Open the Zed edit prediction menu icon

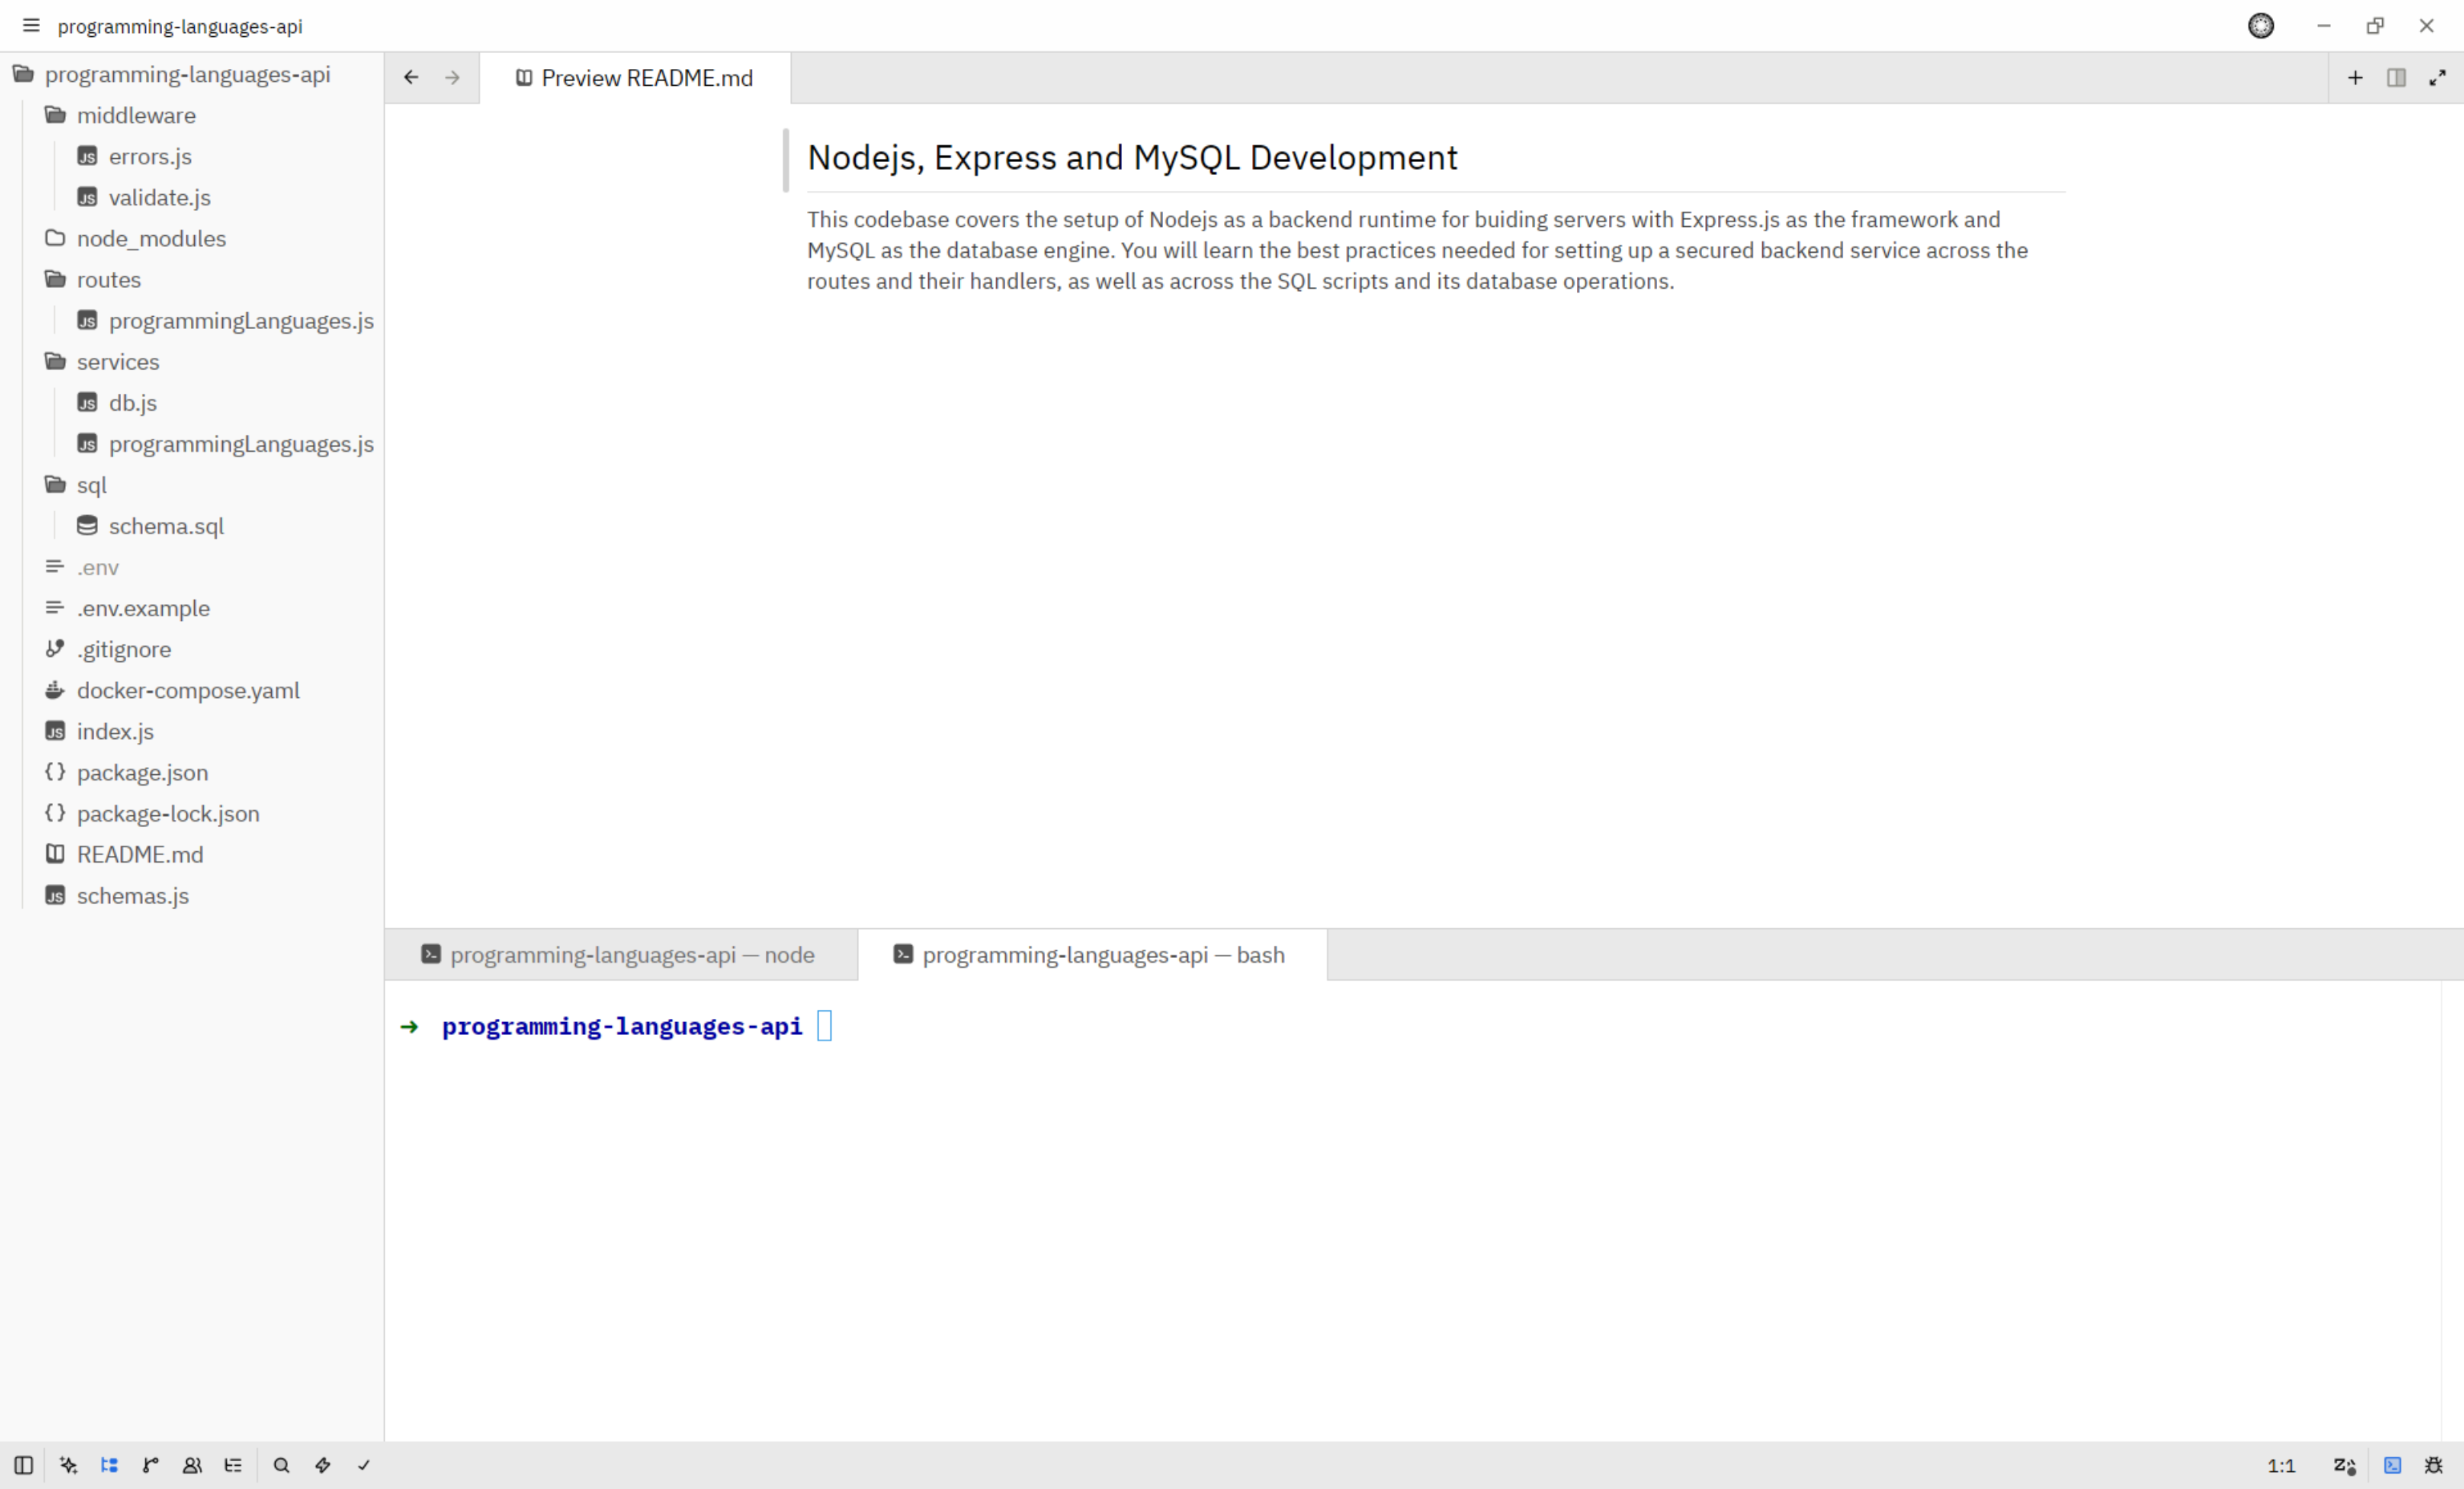coord(2345,1465)
